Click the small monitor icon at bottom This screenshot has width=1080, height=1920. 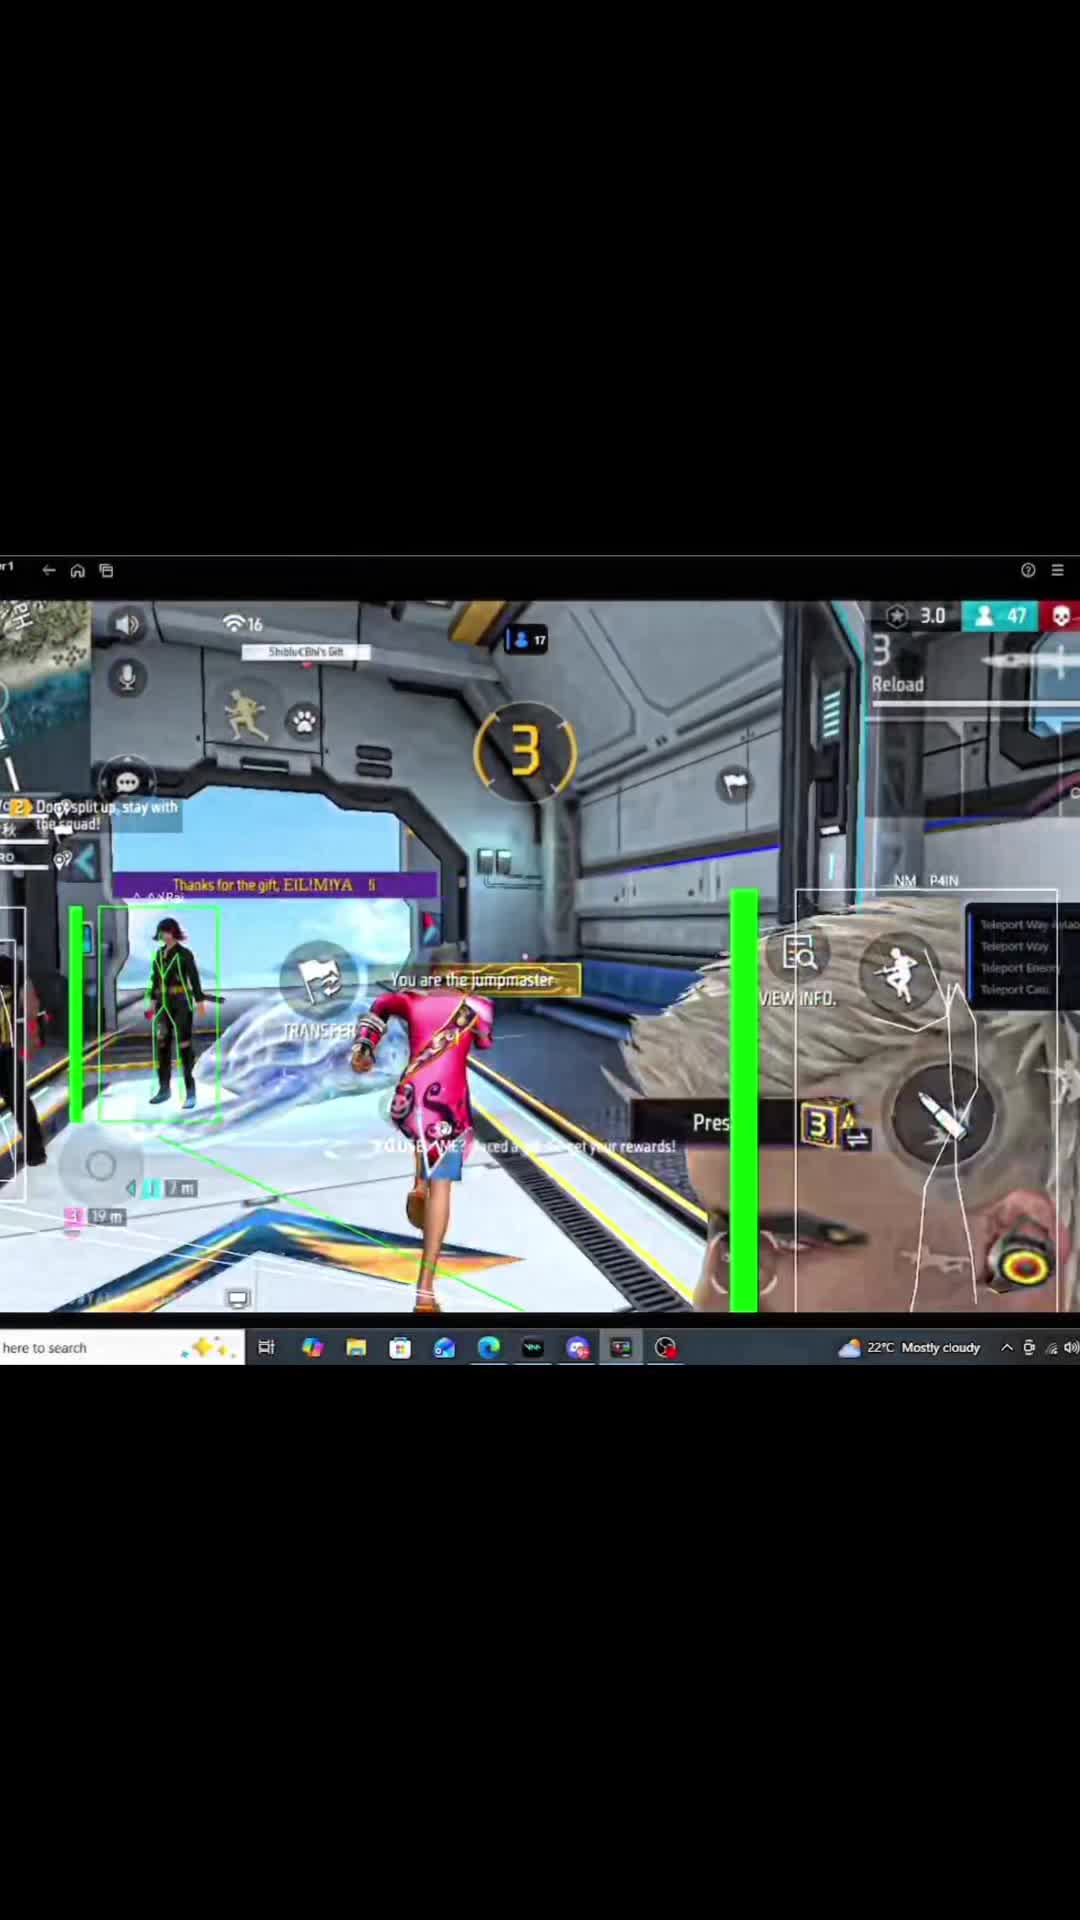[x=238, y=1299]
